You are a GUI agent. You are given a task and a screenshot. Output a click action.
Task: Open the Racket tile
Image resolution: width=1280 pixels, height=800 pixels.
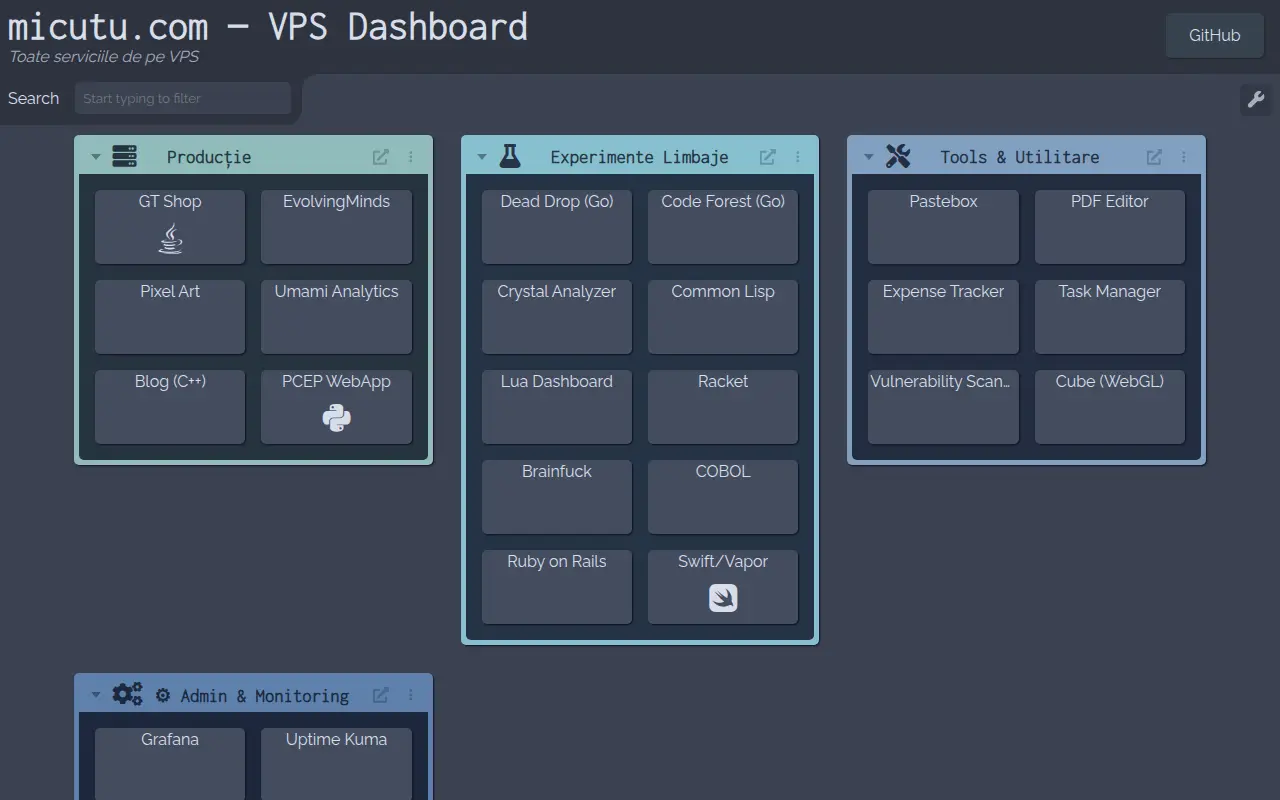coord(723,407)
